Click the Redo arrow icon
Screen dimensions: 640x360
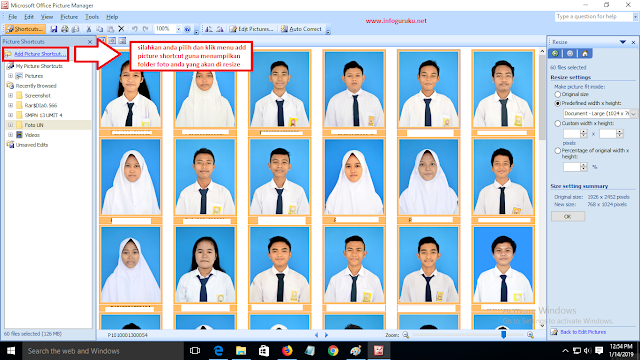(x=145, y=29)
